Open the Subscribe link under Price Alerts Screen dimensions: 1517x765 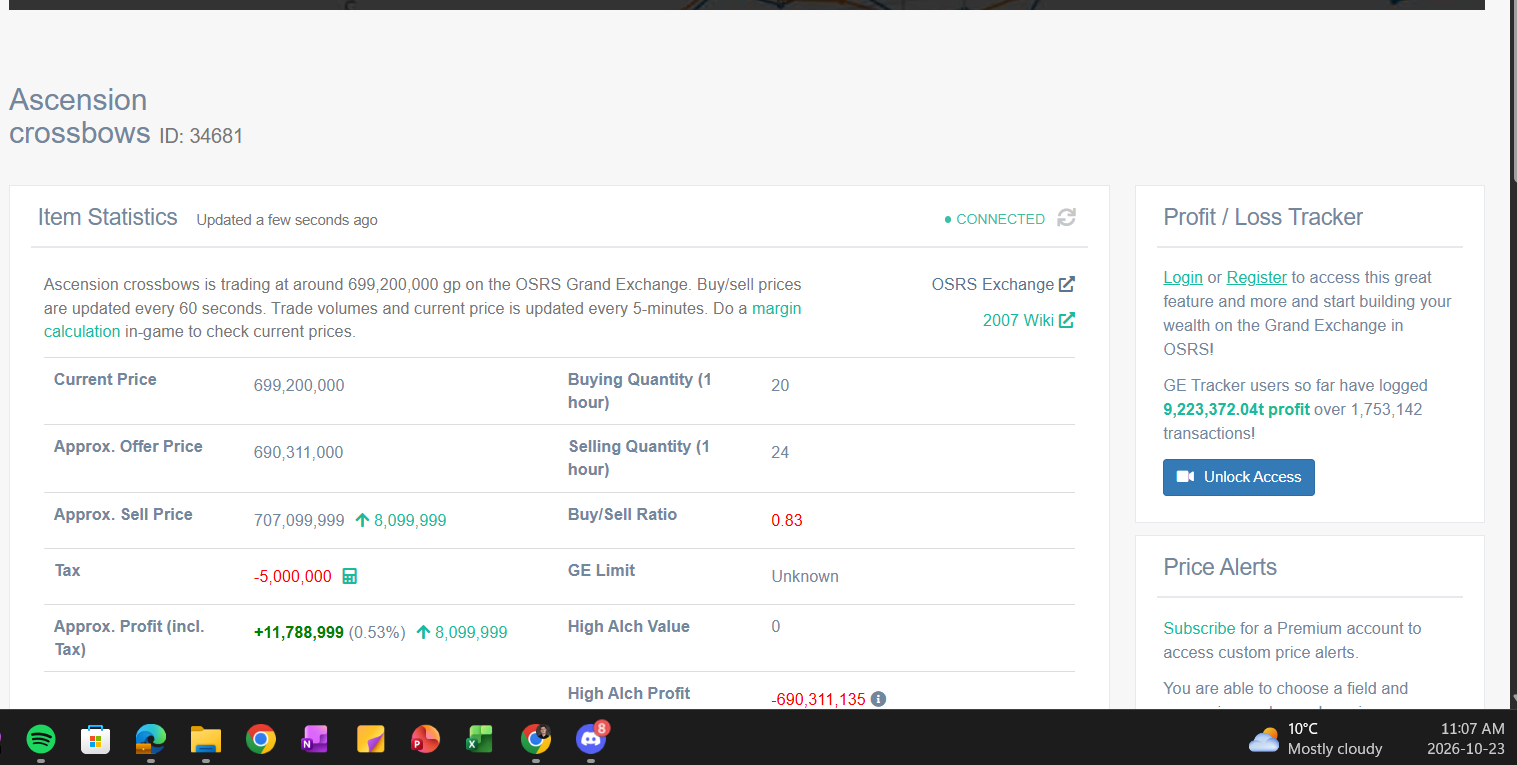(1199, 628)
